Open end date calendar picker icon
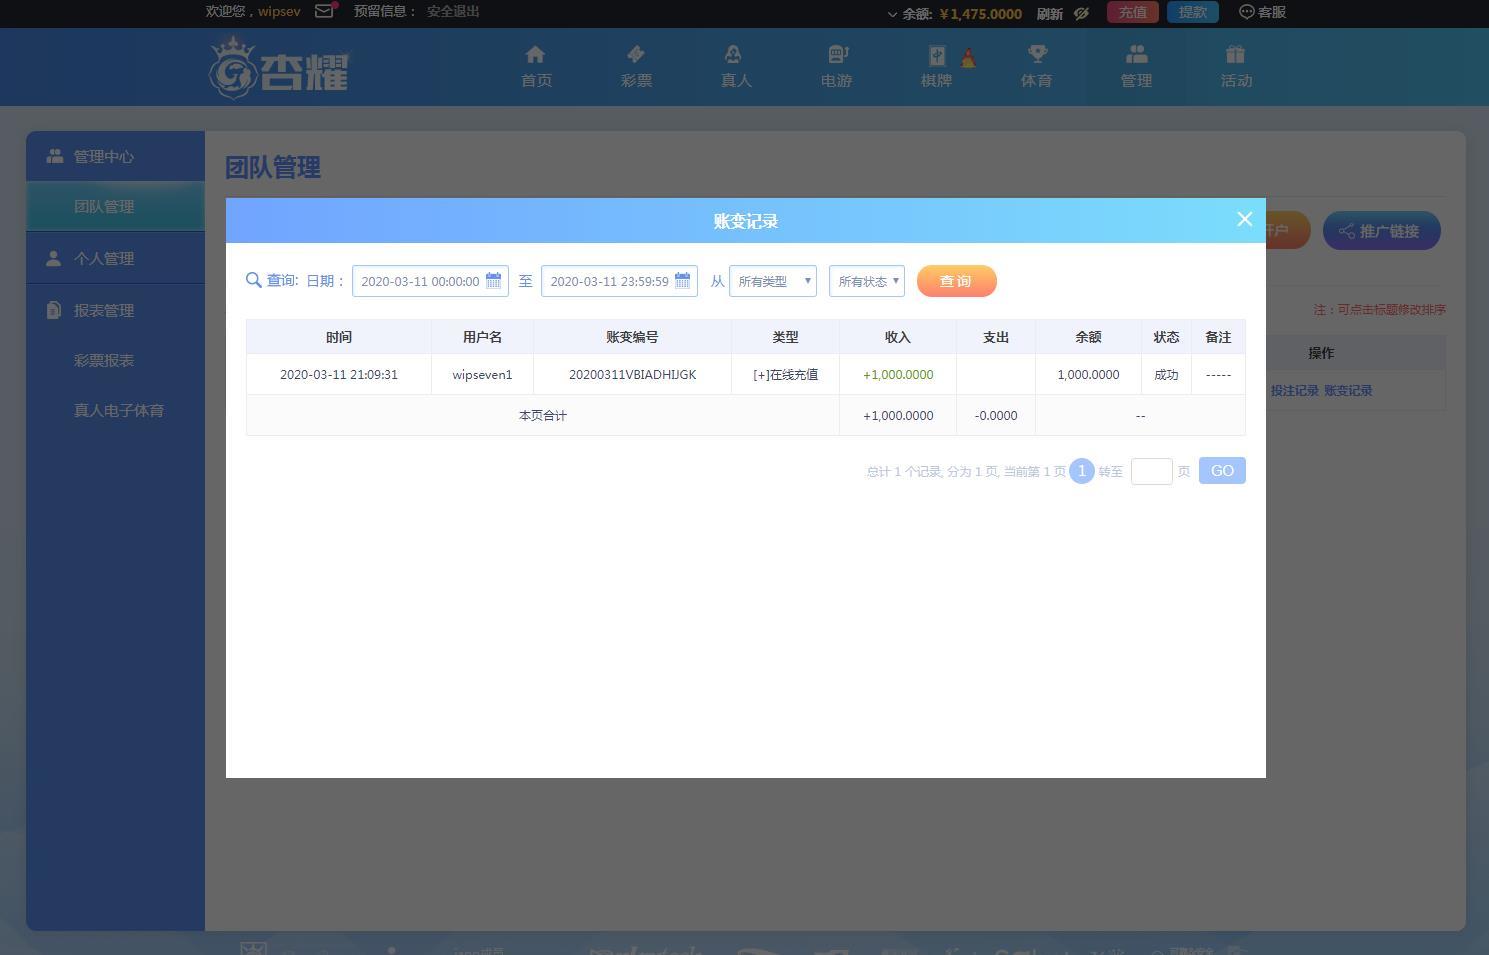Viewport: 1489px width, 955px height. 682,281
